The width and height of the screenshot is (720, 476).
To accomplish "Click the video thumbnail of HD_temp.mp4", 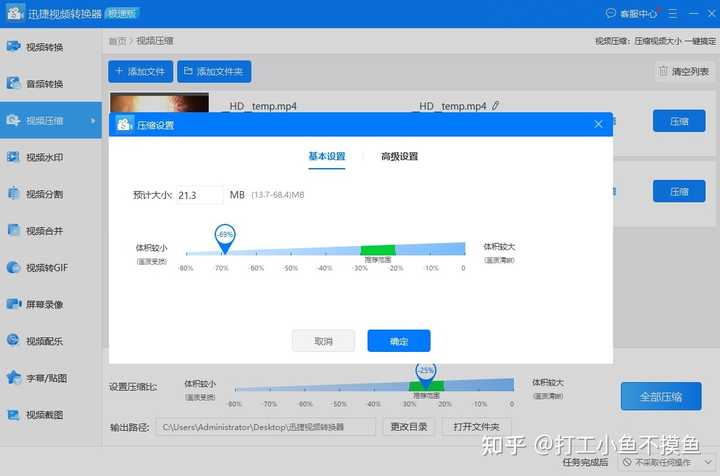I will pyautogui.click(x=159, y=102).
